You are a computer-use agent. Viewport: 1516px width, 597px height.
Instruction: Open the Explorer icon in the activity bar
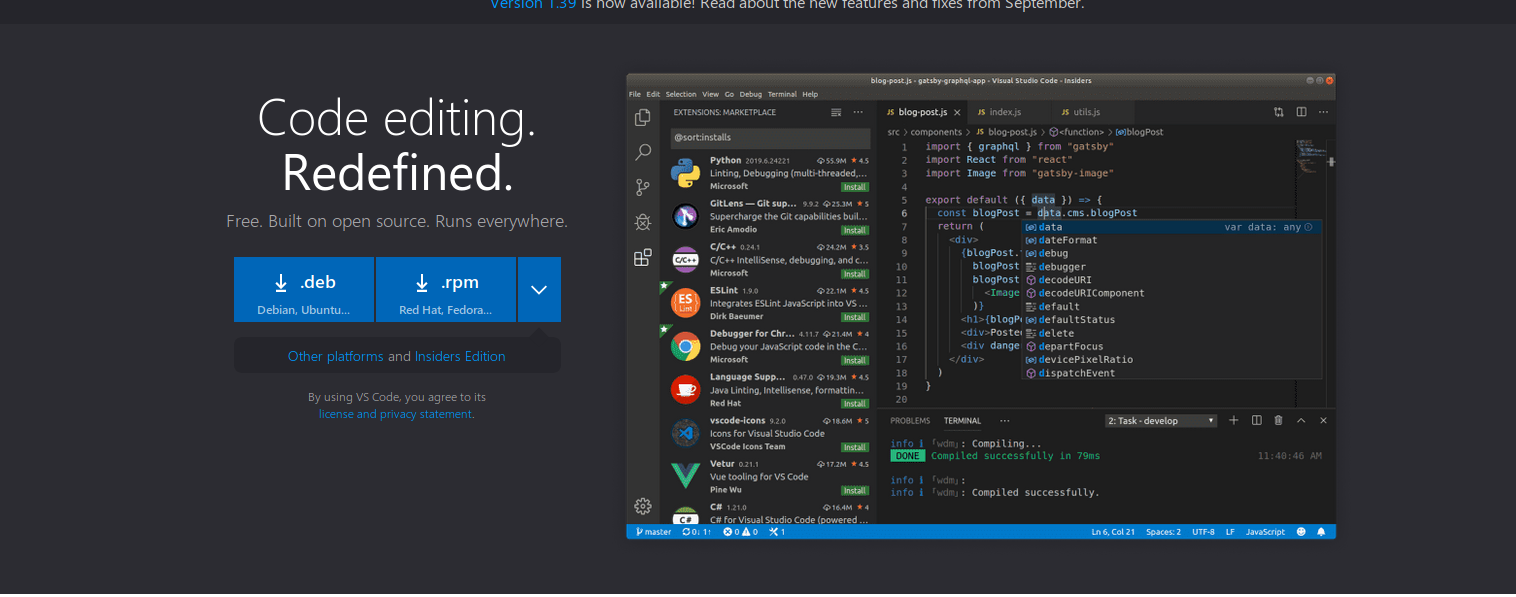[x=643, y=118]
